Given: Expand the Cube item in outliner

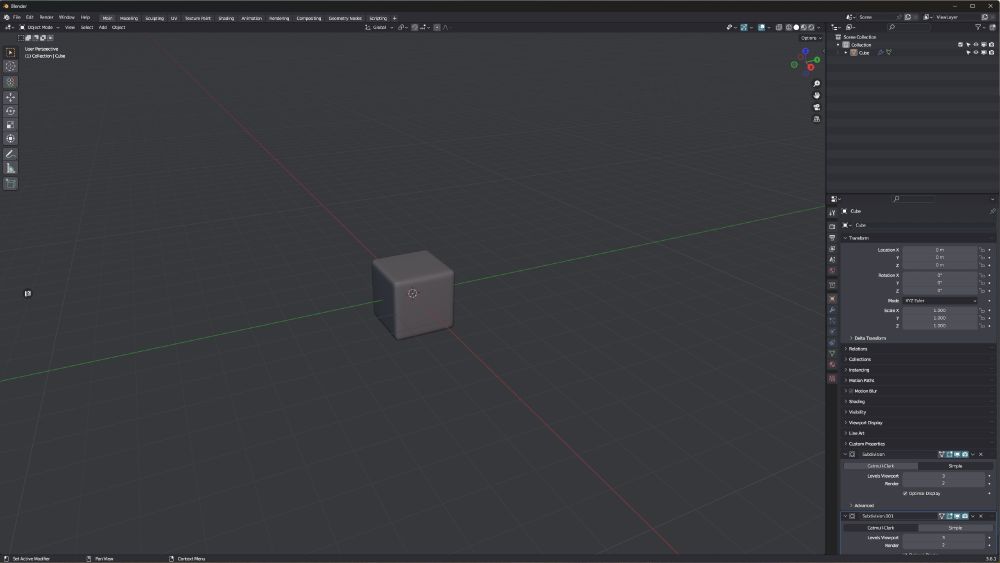Looking at the screenshot, I should [846, 53].
